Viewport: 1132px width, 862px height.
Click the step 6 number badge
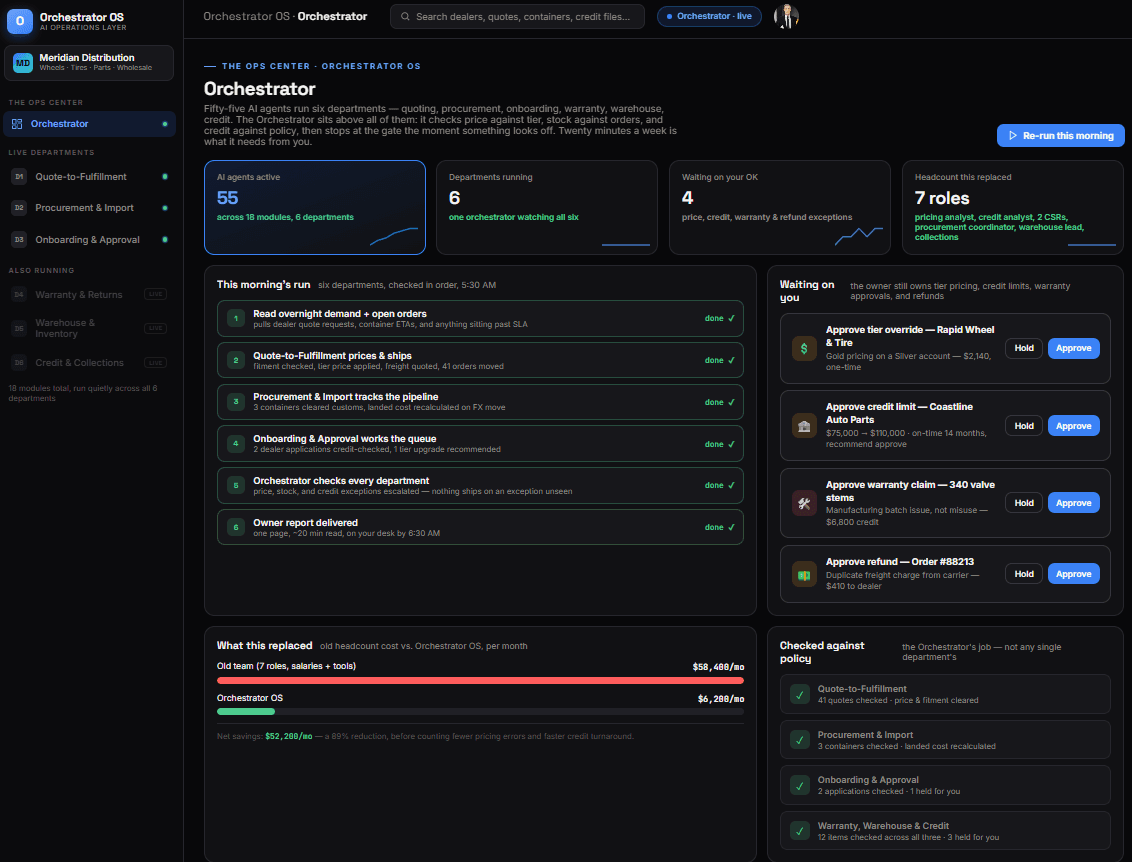[x=236, y=528]
